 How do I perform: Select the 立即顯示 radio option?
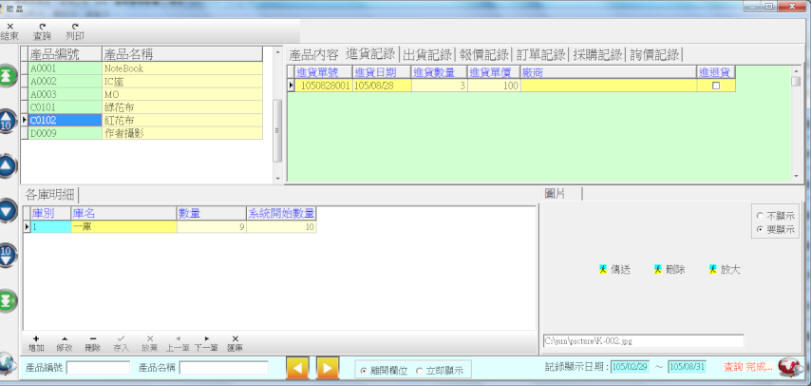439,370
